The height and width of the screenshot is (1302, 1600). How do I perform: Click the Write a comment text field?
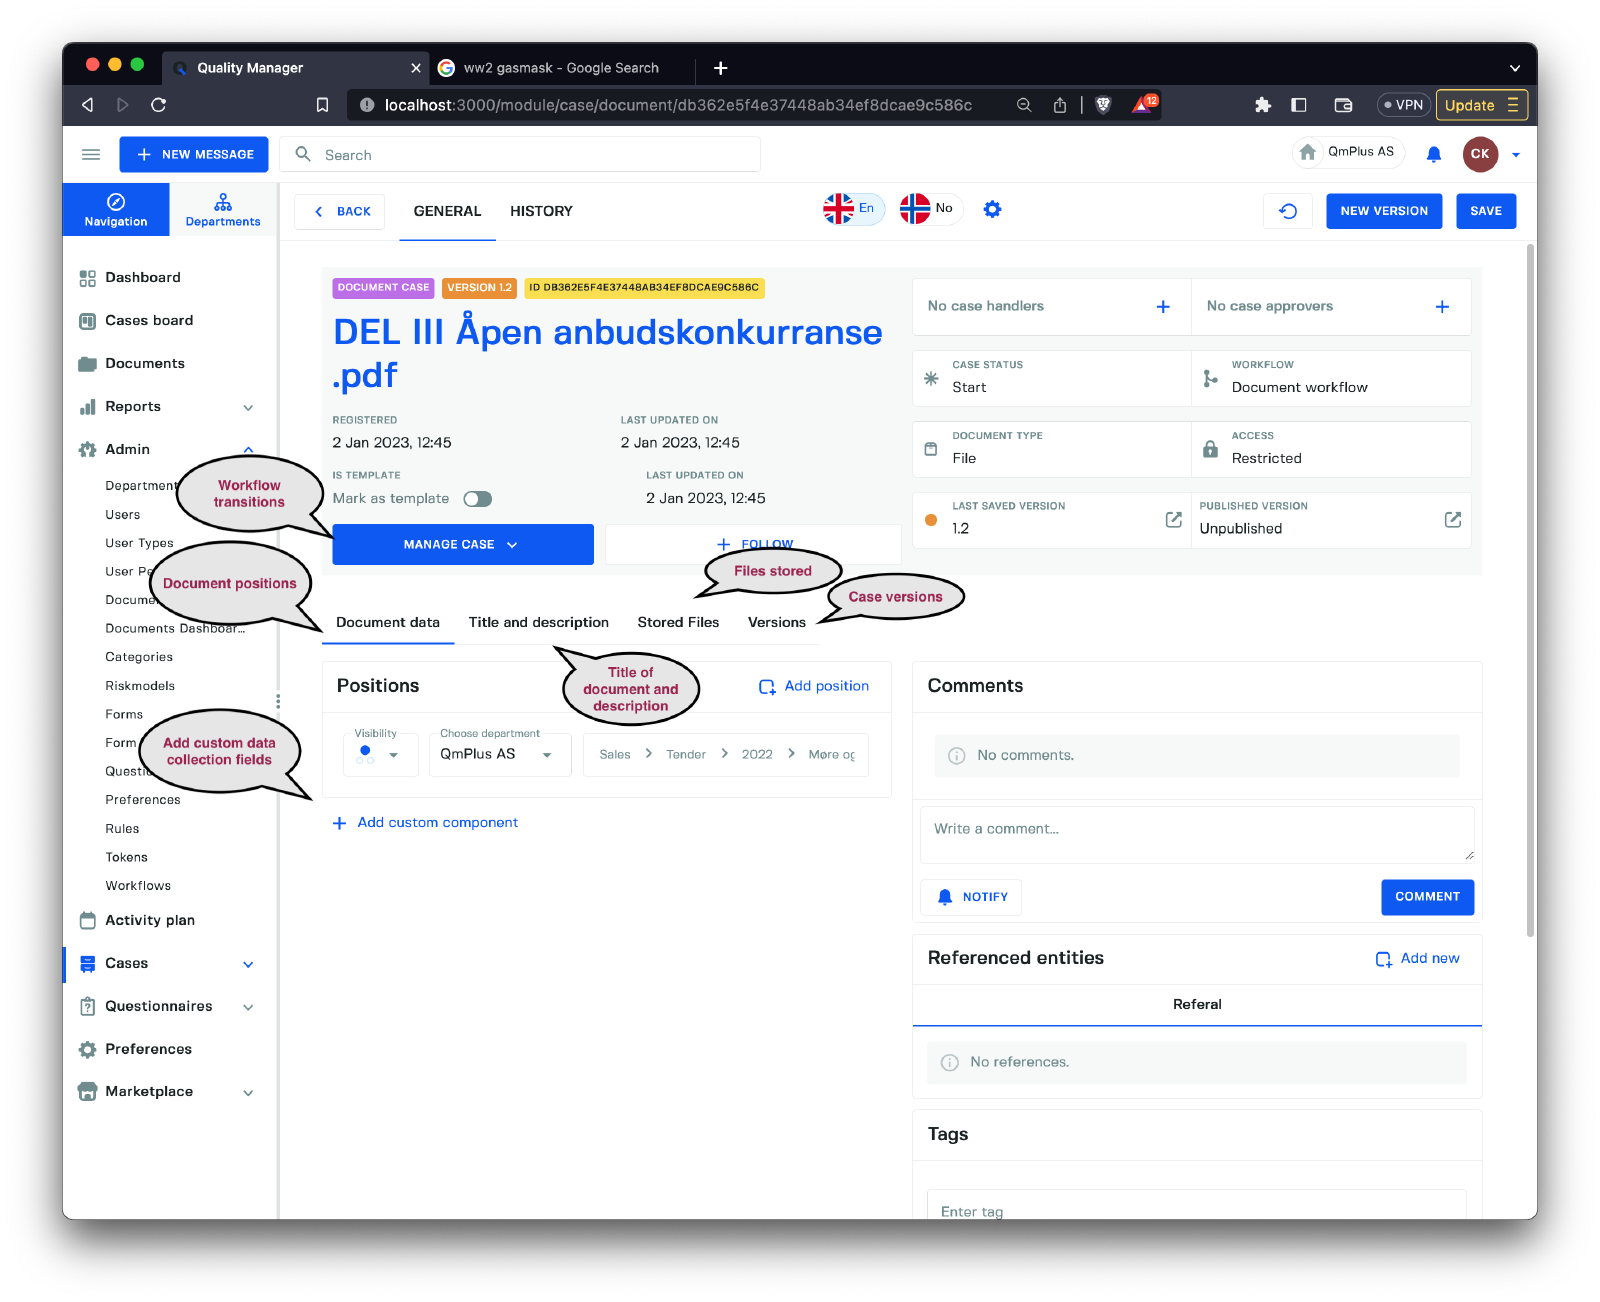1195,834
